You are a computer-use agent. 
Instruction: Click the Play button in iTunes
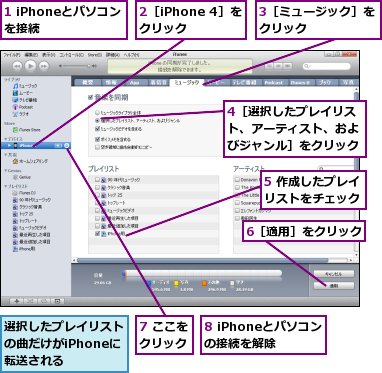(30, 66)
